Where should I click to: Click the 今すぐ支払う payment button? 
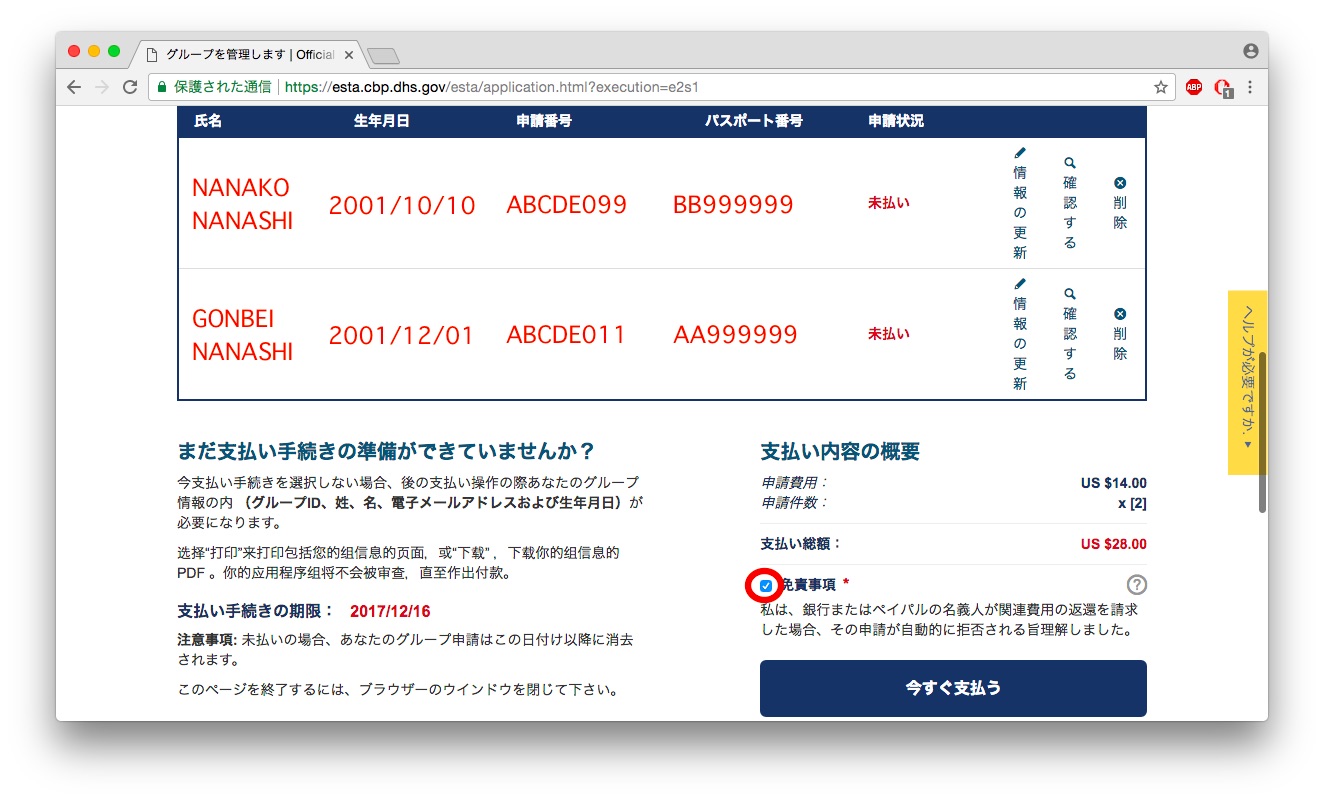point(952,688)
